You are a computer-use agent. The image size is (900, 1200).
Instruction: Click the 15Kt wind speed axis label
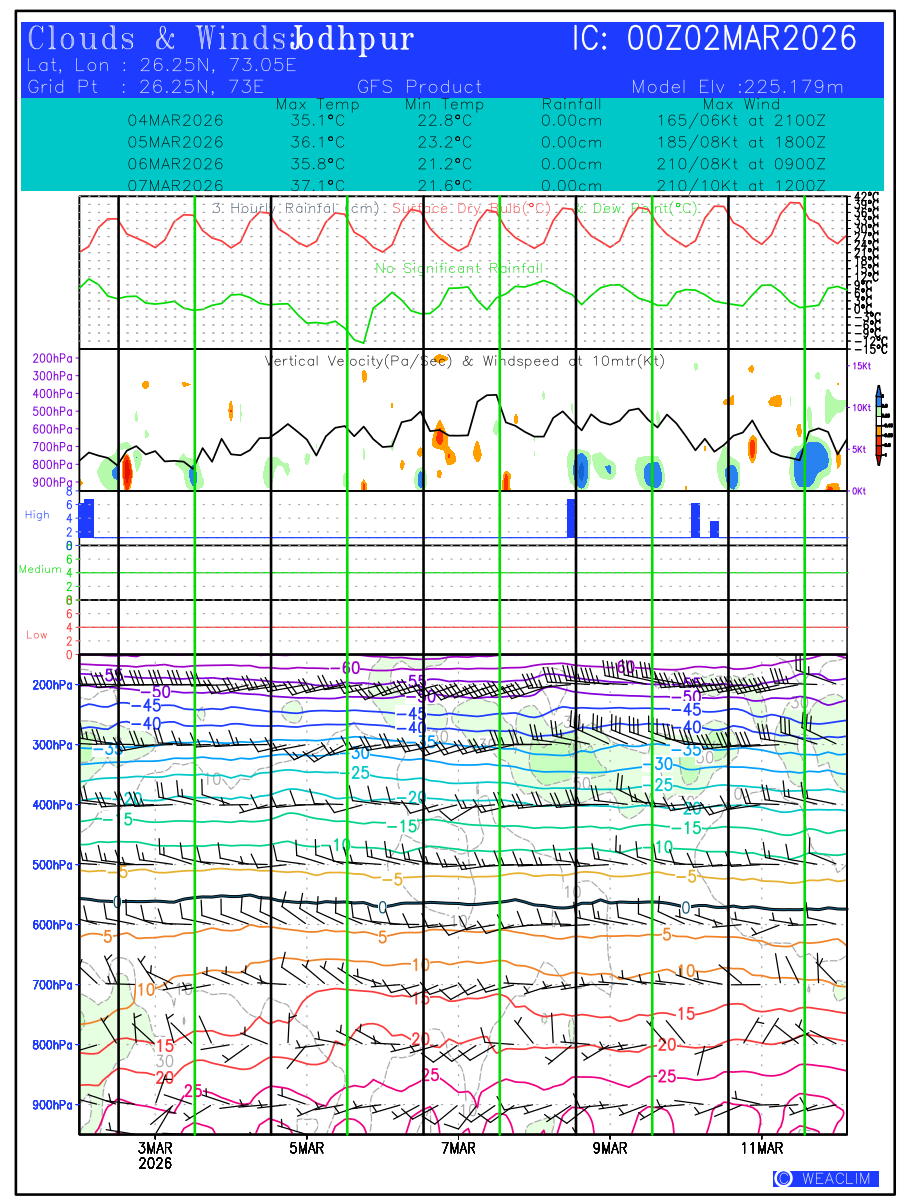click(862, 367)
